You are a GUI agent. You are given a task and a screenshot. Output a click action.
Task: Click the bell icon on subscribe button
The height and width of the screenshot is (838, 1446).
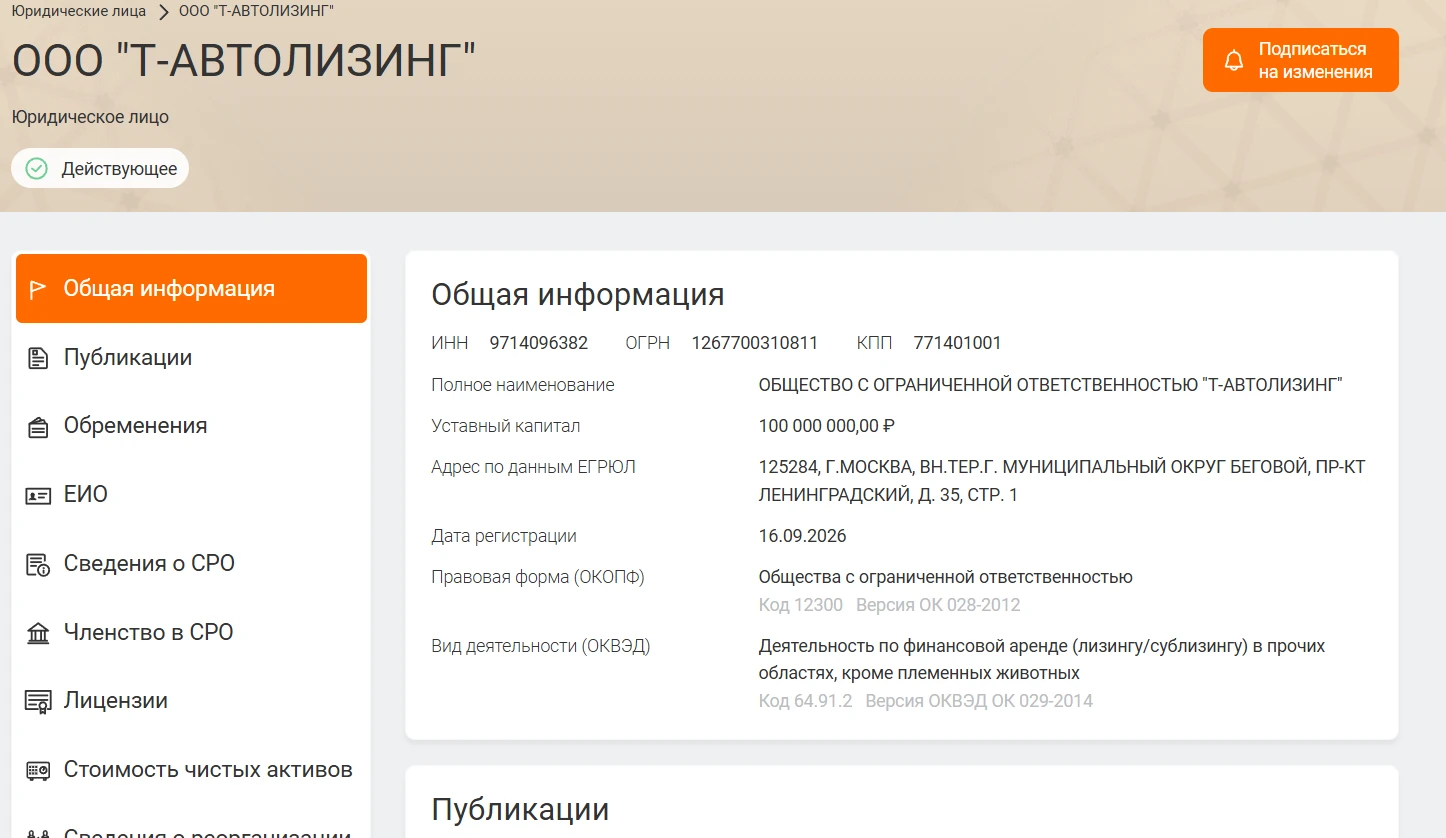tap(1234, 60)
